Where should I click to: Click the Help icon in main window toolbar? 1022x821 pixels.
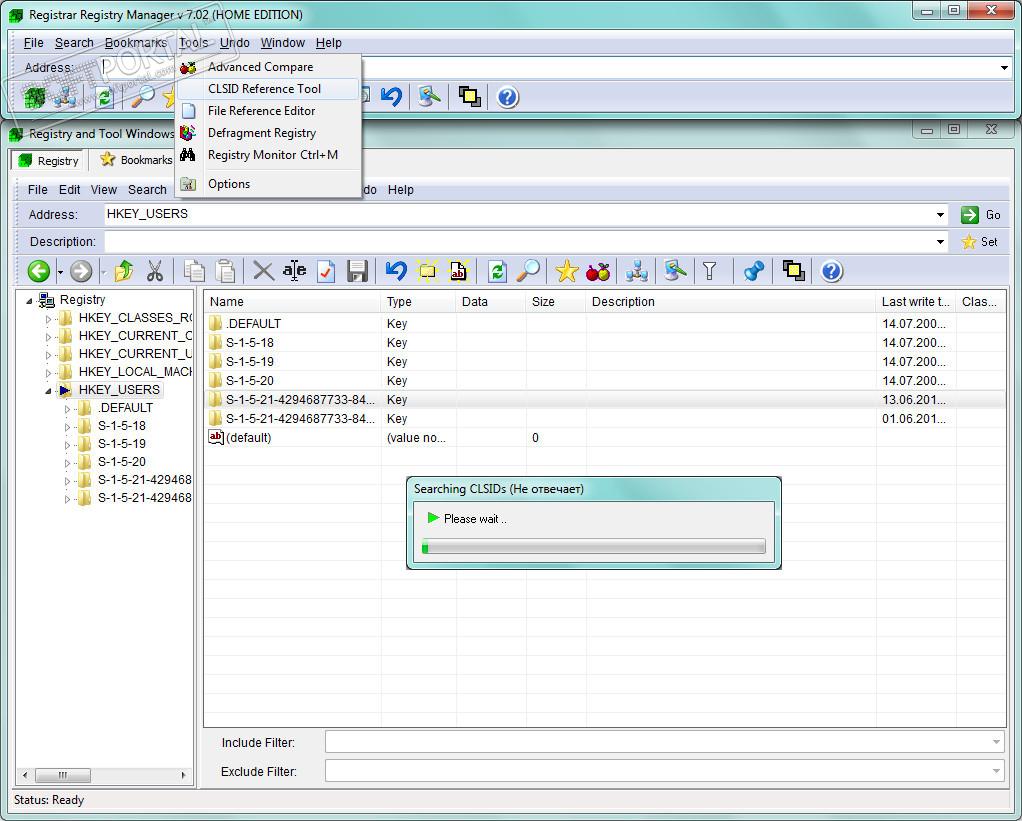click(508, 98)
